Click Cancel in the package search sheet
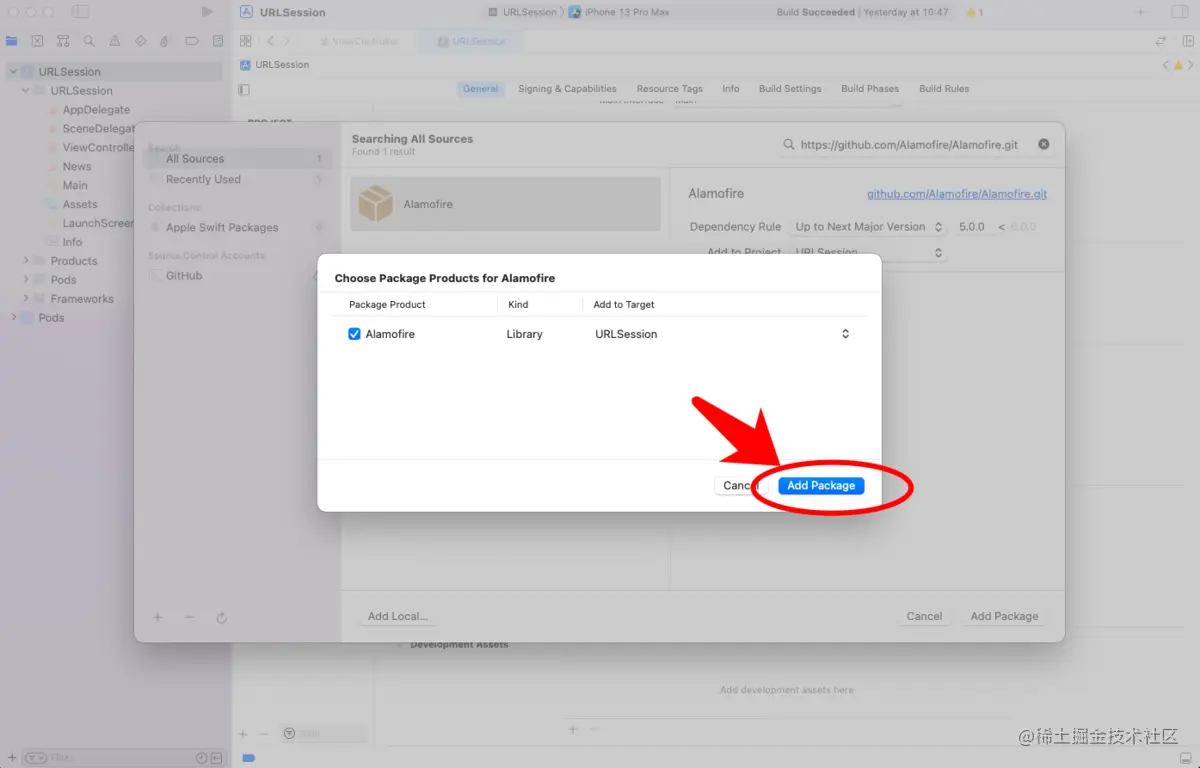1200x768 pixels. coord(924,616)
